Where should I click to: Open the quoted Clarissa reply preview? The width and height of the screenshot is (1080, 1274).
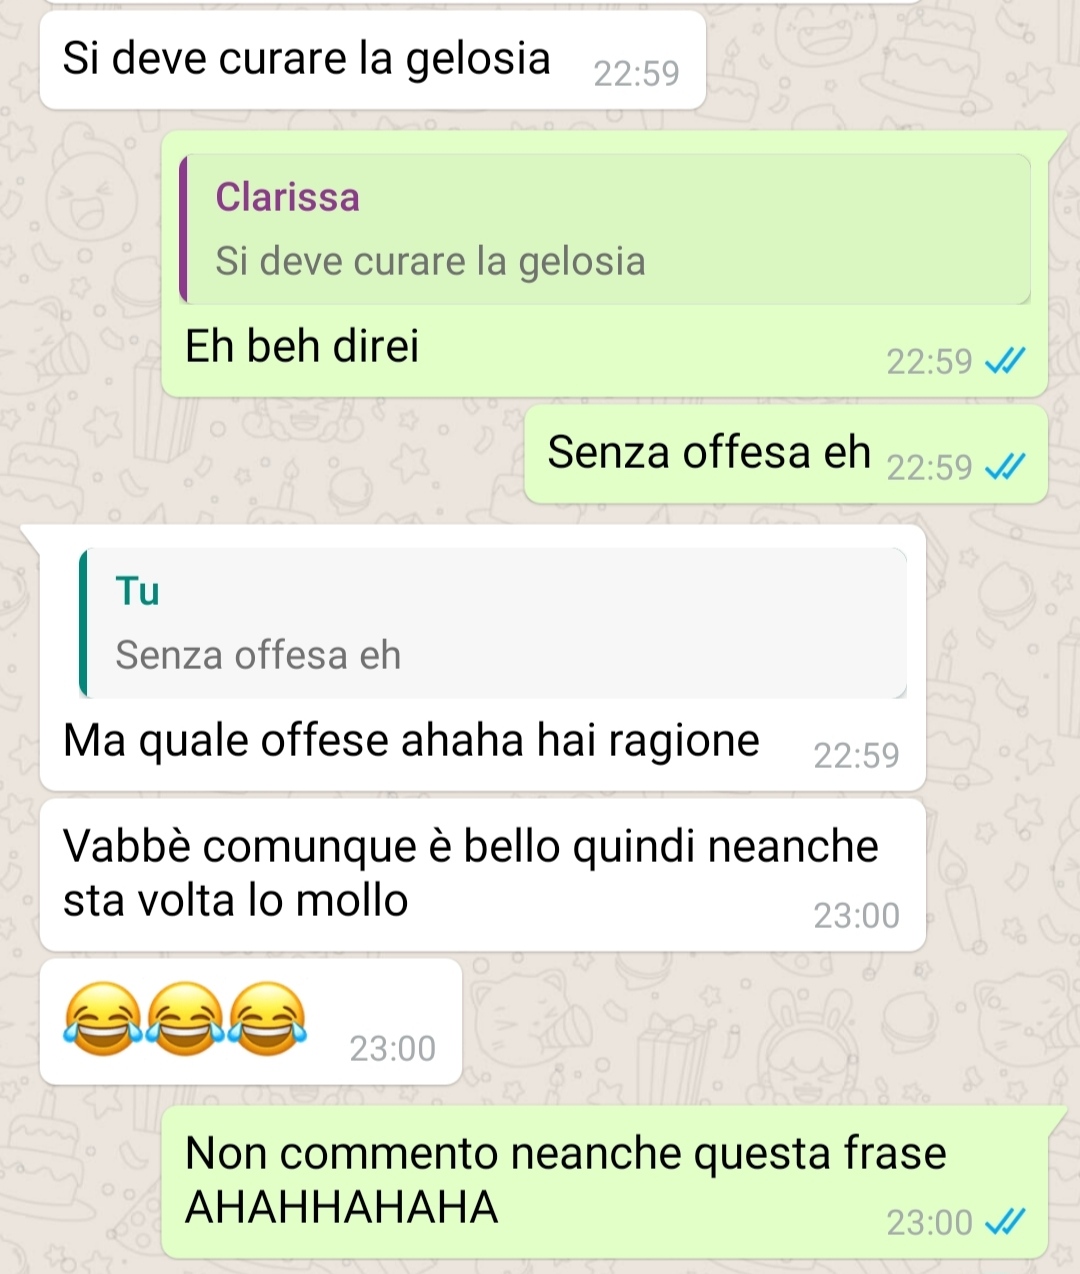[605, 229]
